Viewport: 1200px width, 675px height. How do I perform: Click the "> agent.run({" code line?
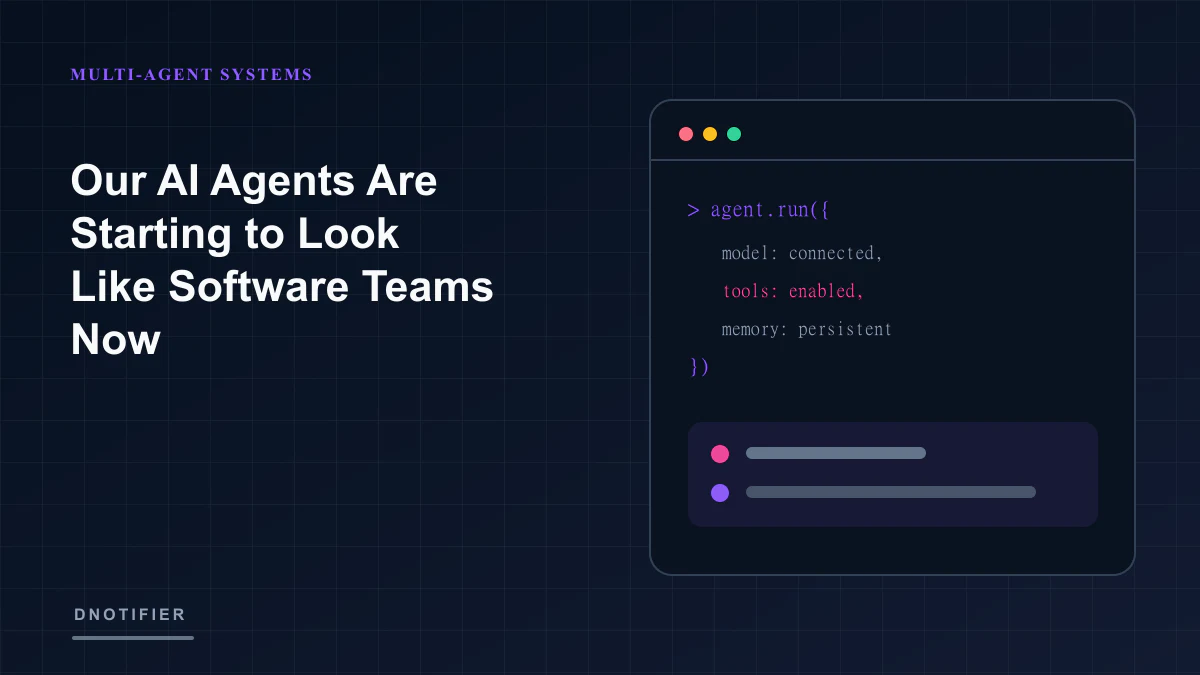pos(758,211)
